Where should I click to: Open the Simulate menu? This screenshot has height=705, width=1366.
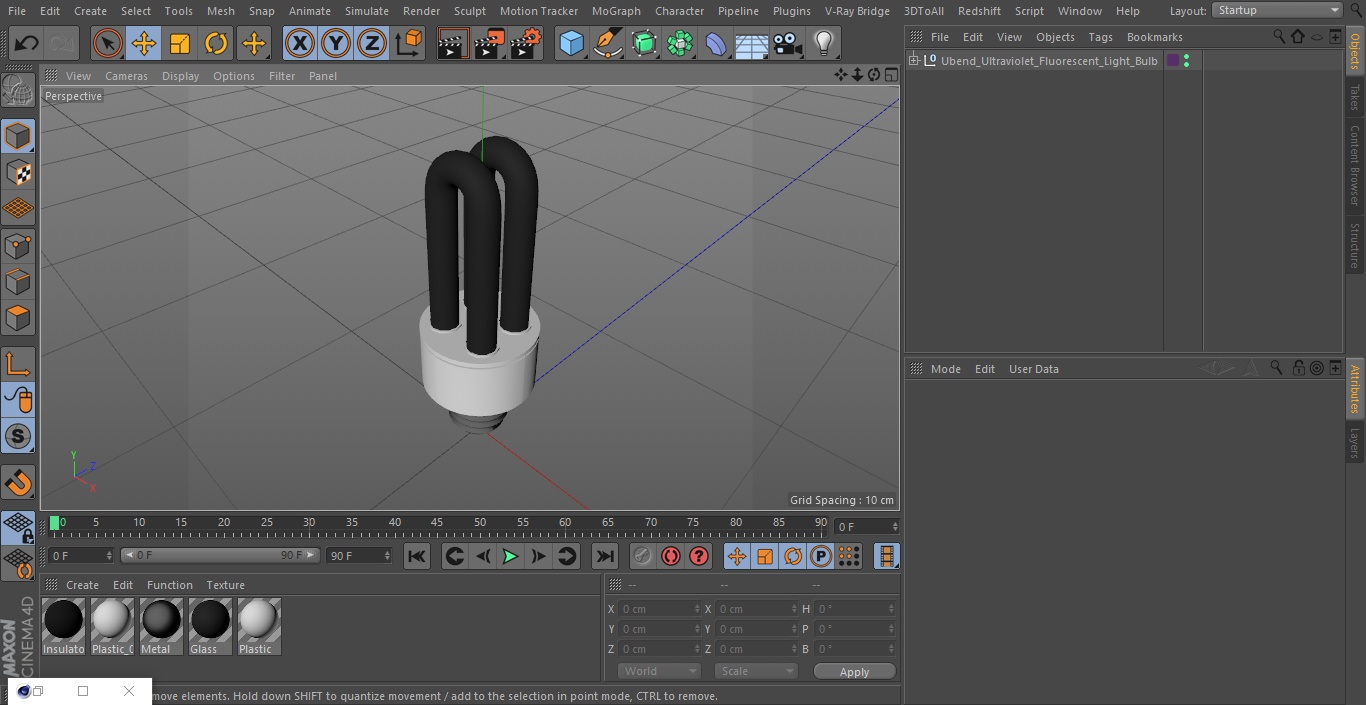click(x=367, y=11)
